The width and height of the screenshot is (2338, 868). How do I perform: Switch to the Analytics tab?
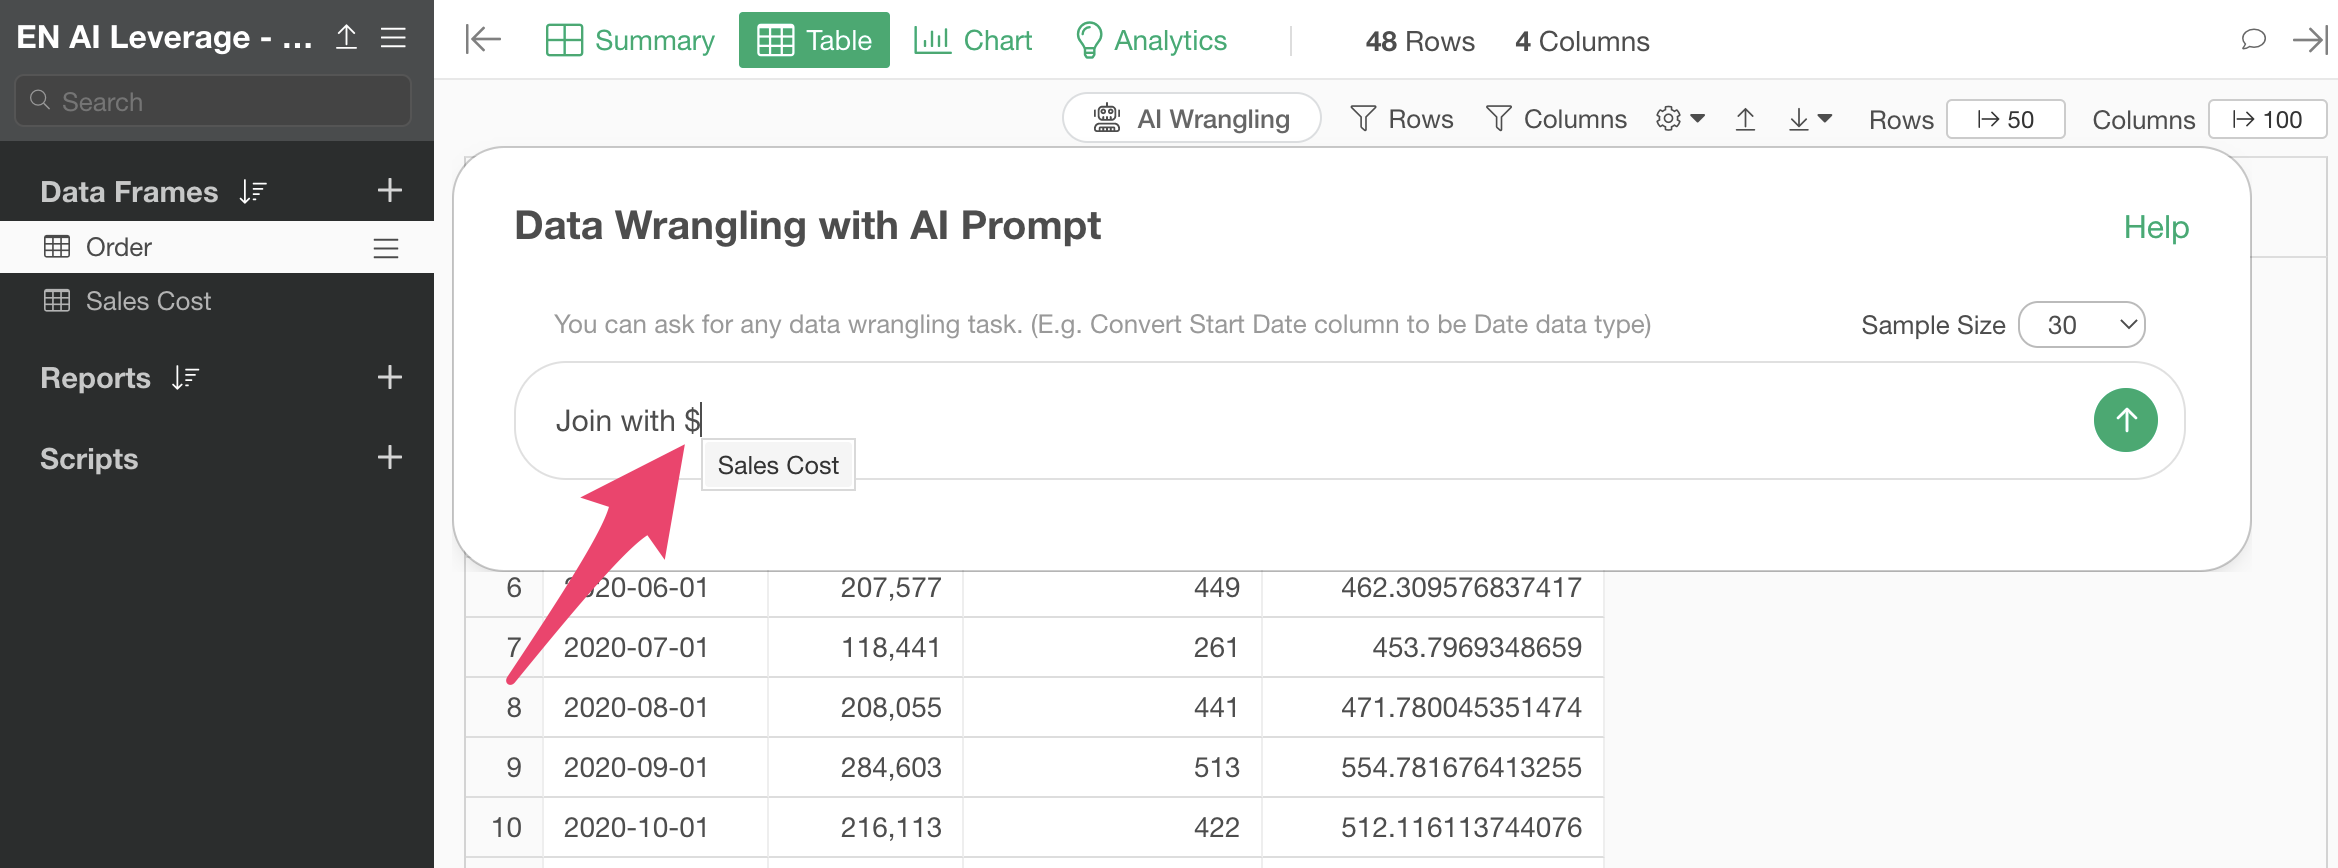coord(1151,40)
